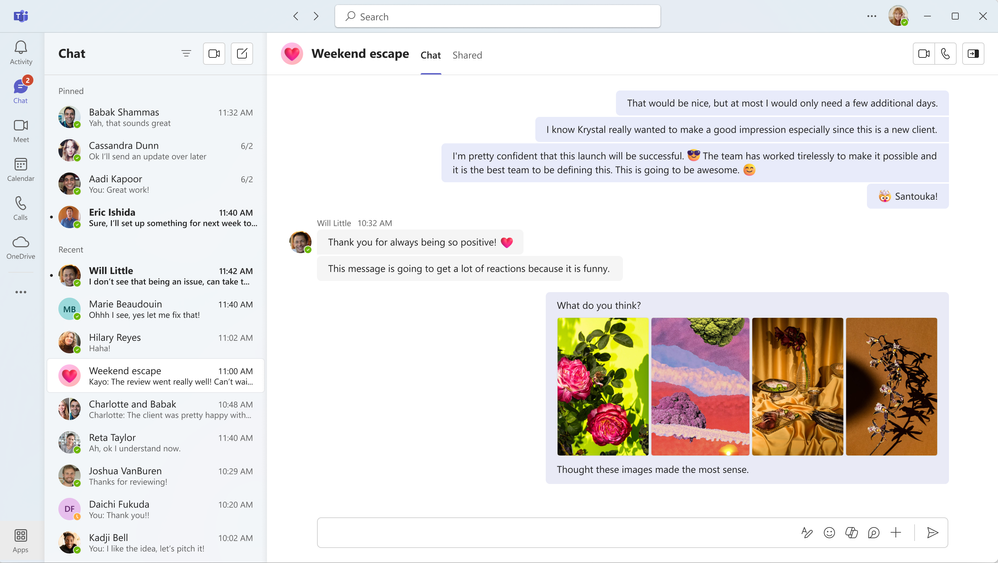Open chat with Eric Ishida
The width and height of the screenshot is (998, 563).
click(156, 218)
